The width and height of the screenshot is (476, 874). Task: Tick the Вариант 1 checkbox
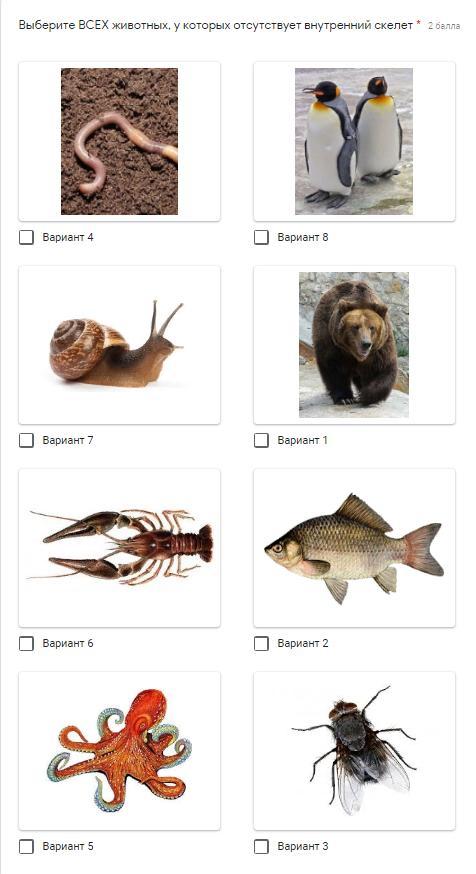pos(261,440)
